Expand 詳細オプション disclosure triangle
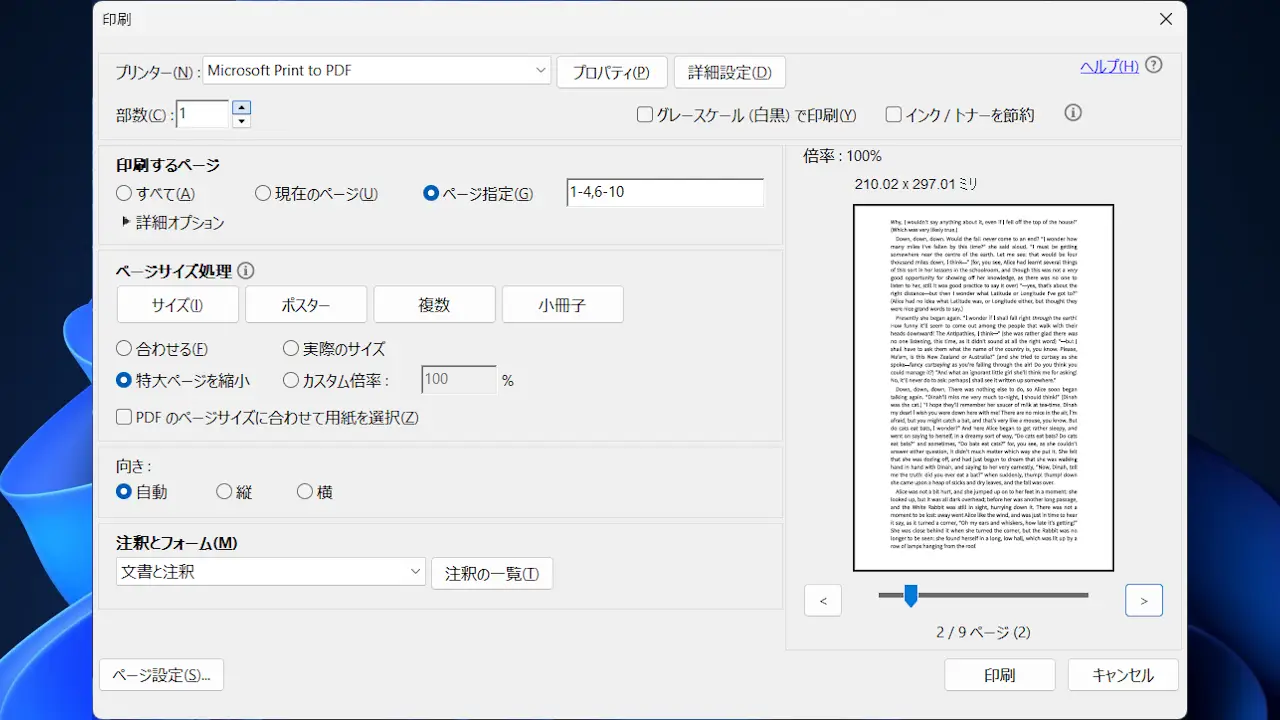Screen dimensions: 1280x720 [x=126, y=222]
